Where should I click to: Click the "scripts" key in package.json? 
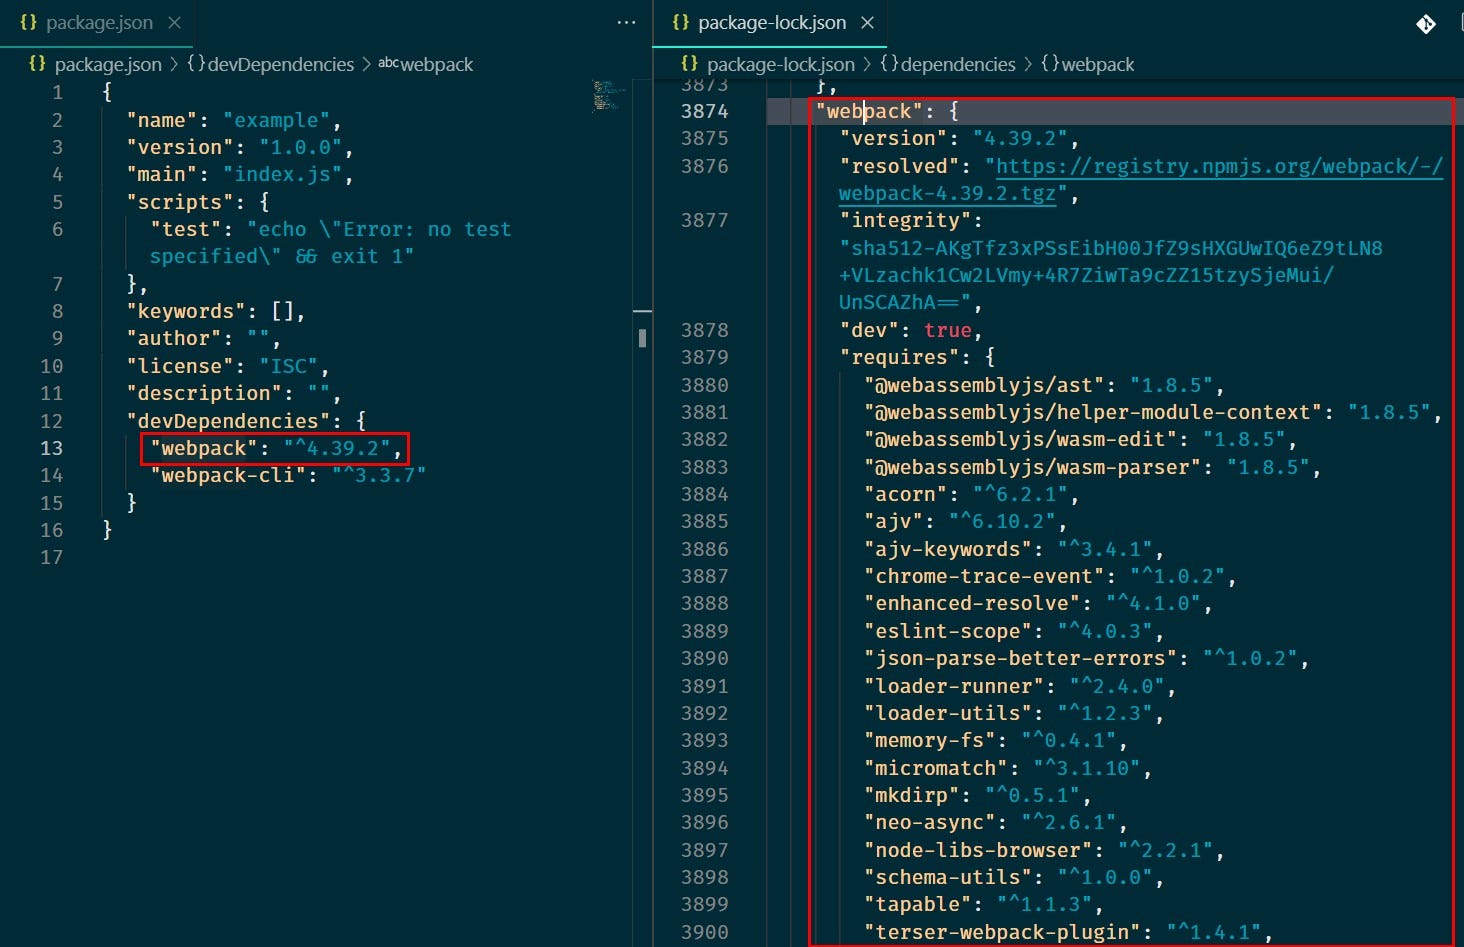[x=179, y=202]
